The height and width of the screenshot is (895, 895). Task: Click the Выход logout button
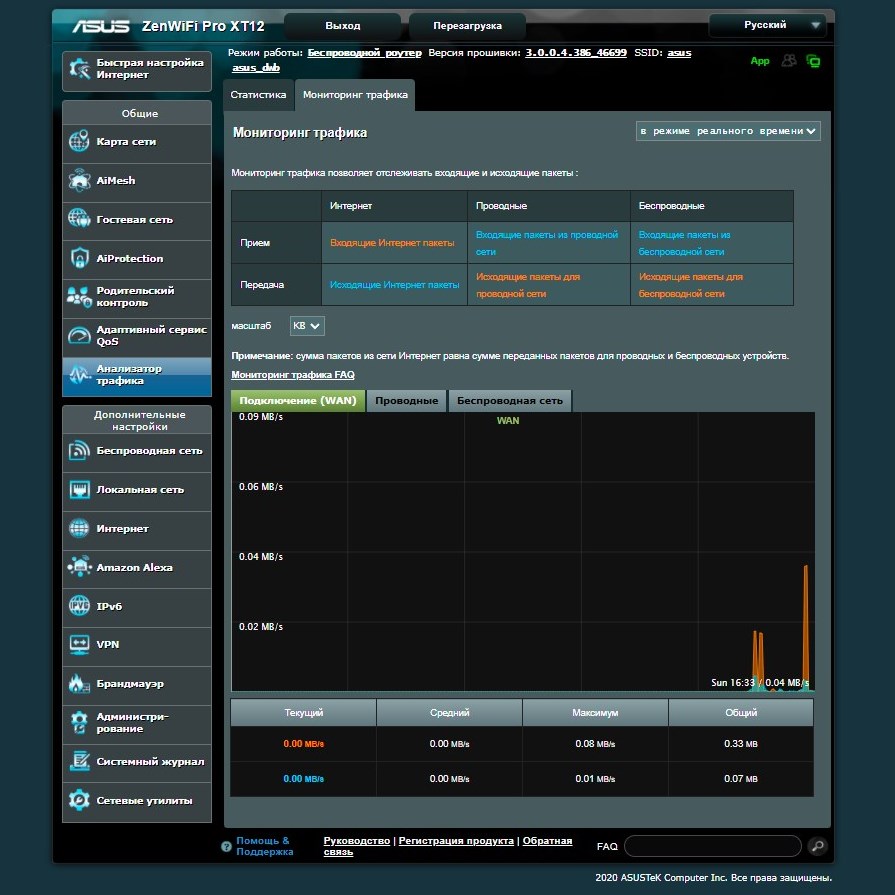[x=343, y=26]
